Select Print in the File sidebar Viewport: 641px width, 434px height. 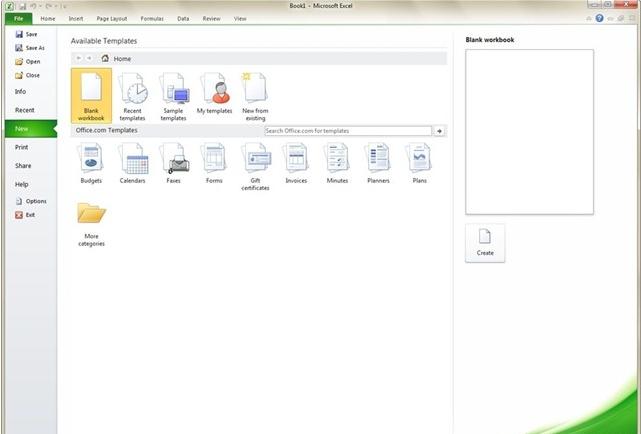(21, 147)
